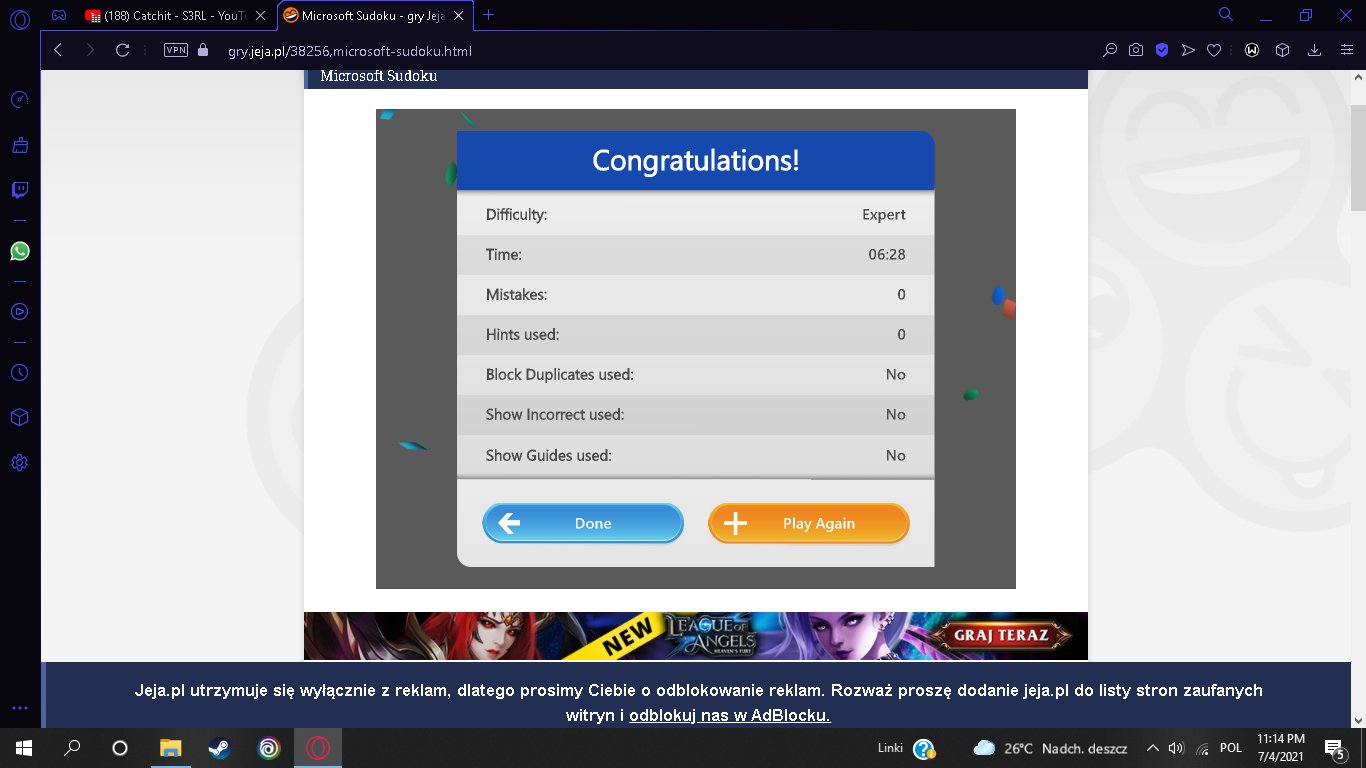The width and height of the screenshot is (1366, 768).
Task: Open Windows taskbar search
Action: 72,748
